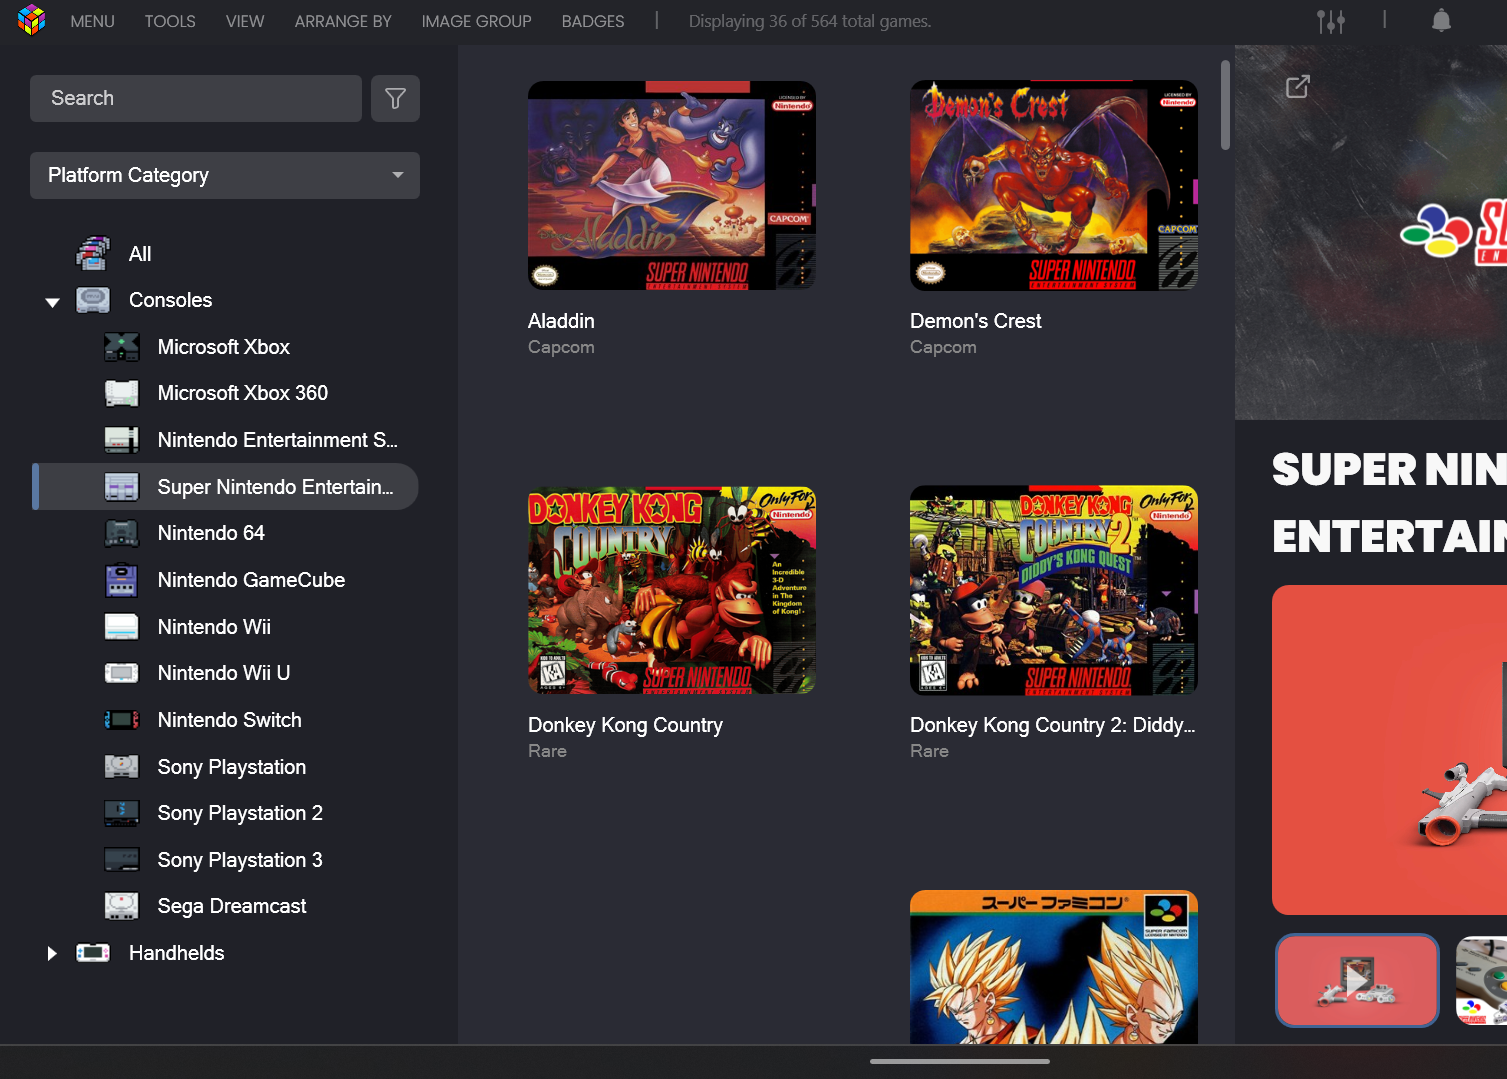1507x1079 pixels.
Task: Select Microsoft Xbox 360 platform
Action: (x=243, y=393)
